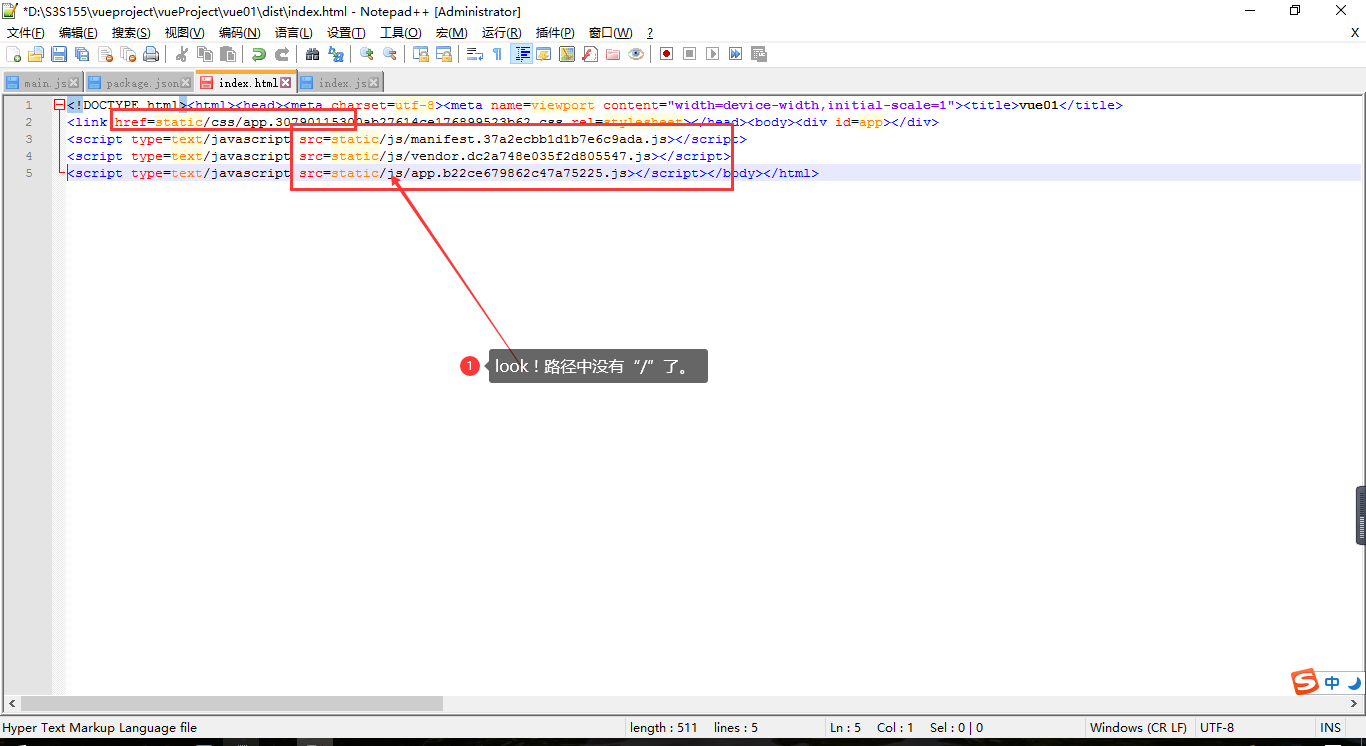
Task: Open the Function List panel icon
Action: coord(590,54)
